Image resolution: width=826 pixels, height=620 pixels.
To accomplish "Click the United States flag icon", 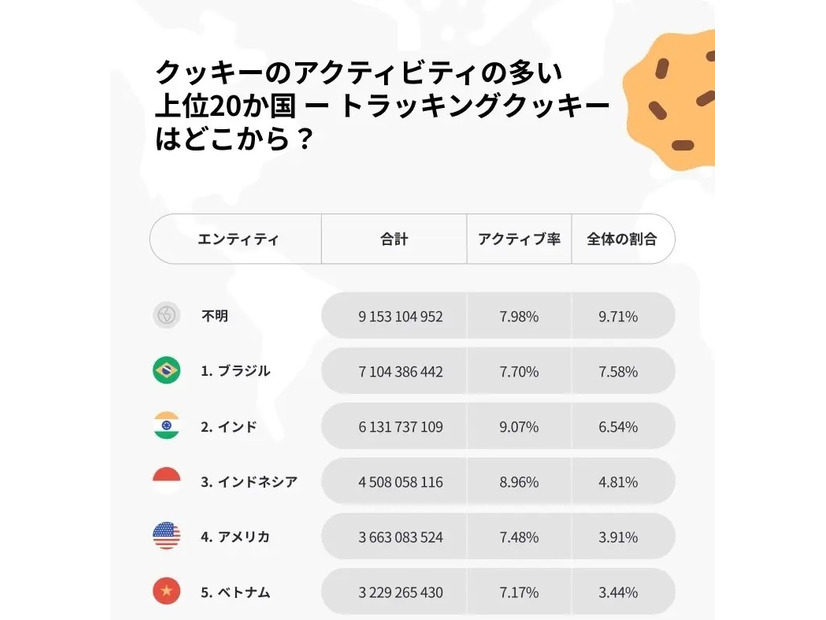I will [167, 536].
